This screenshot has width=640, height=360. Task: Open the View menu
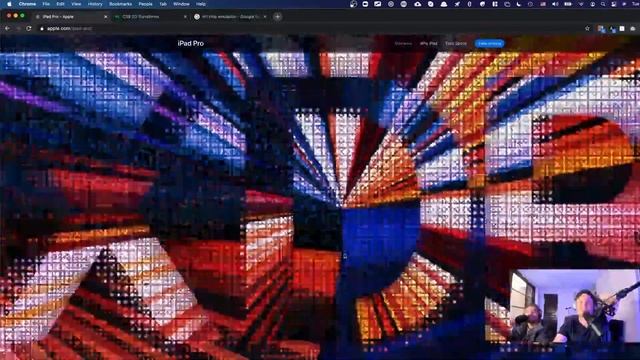click(76, 4)
